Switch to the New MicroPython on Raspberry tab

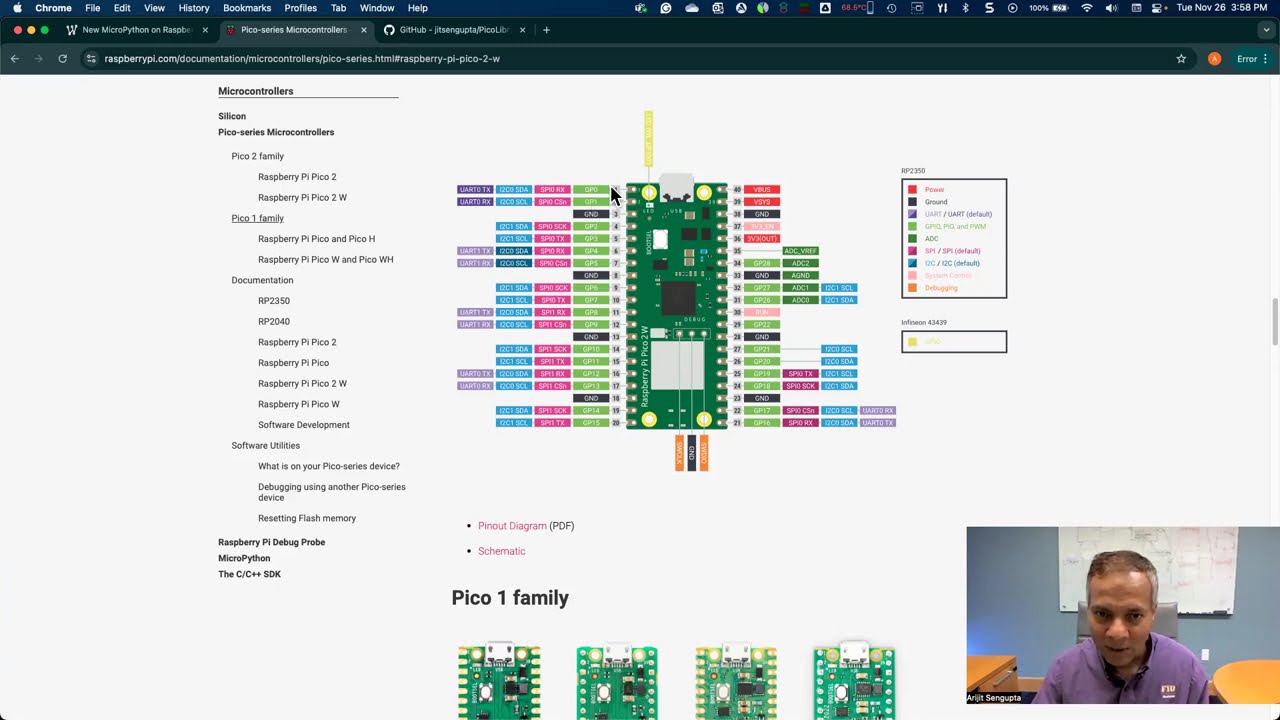137,30
